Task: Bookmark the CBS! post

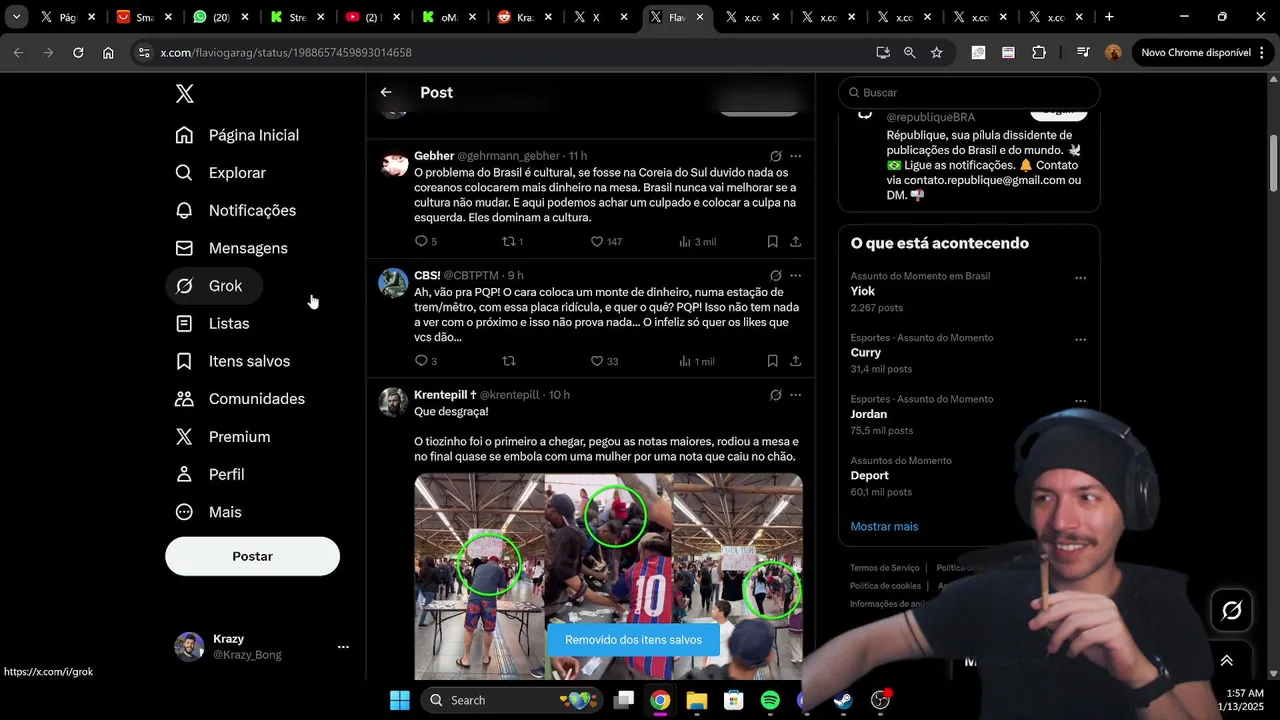Action: click(x=772, y=361)
